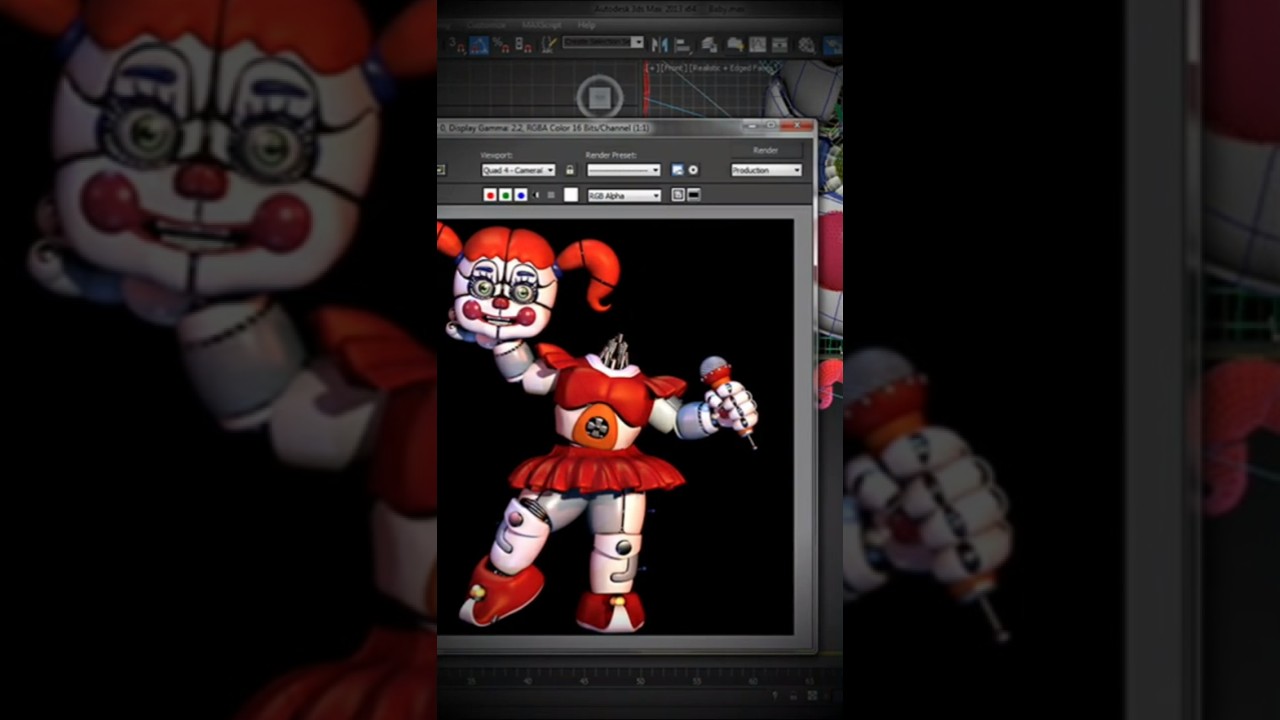Toggle the Spinner Snap icon
Viewport: 1280px width, 720px height.
pos(524,45)
